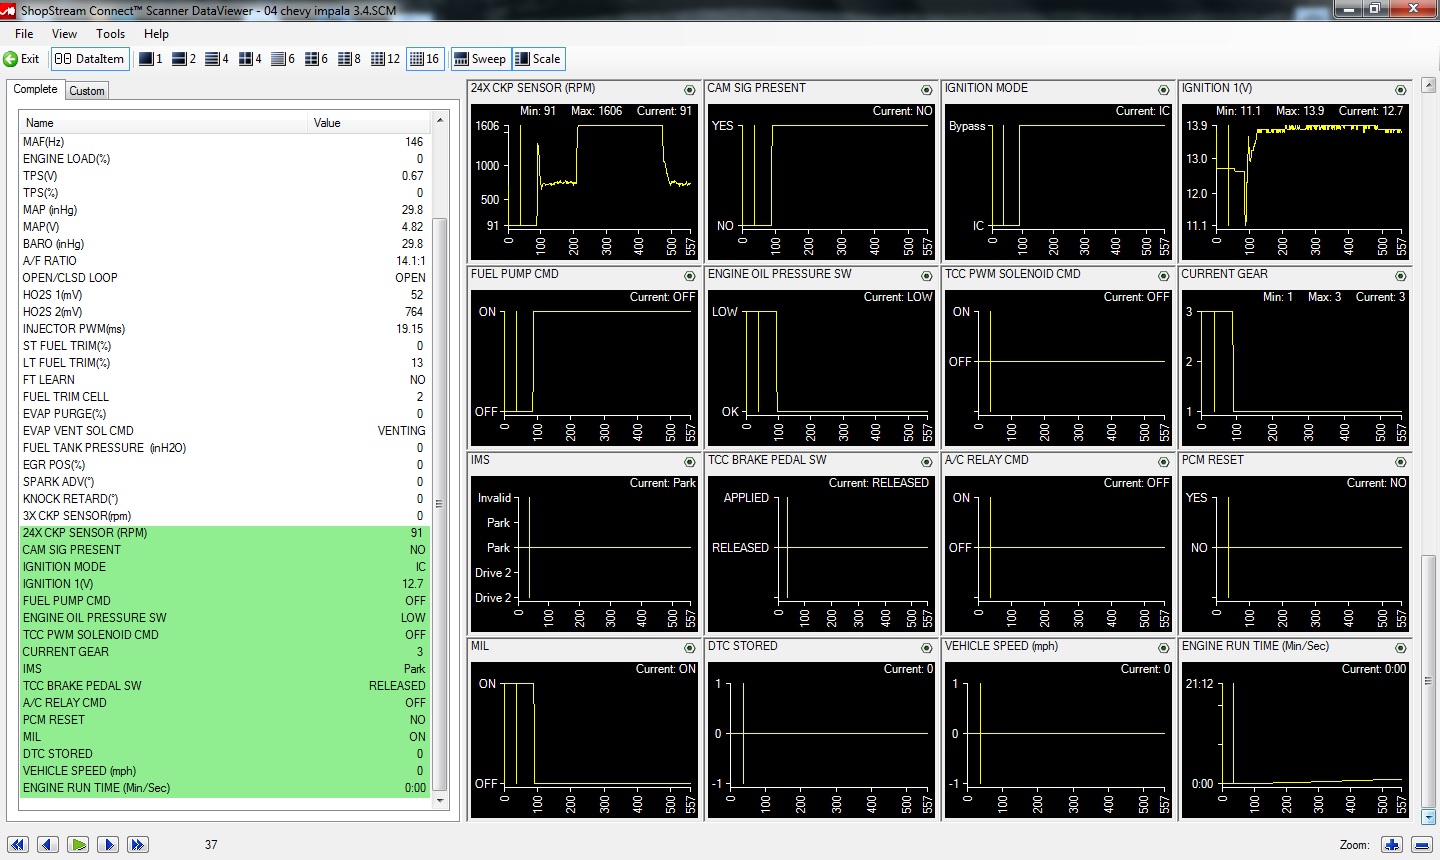1440x860 pixels.
Task: Switch to 6-row list layout
Action: (282, 59)
